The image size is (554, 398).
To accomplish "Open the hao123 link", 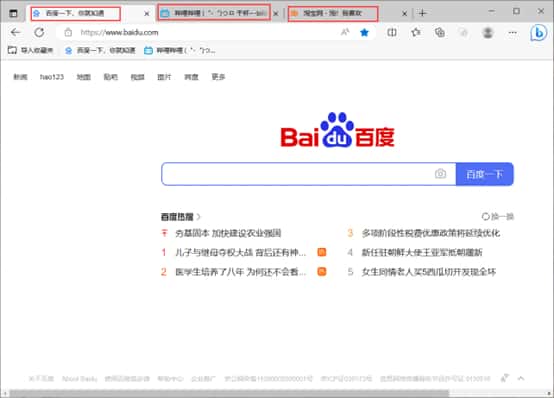I will coord(52,77).
